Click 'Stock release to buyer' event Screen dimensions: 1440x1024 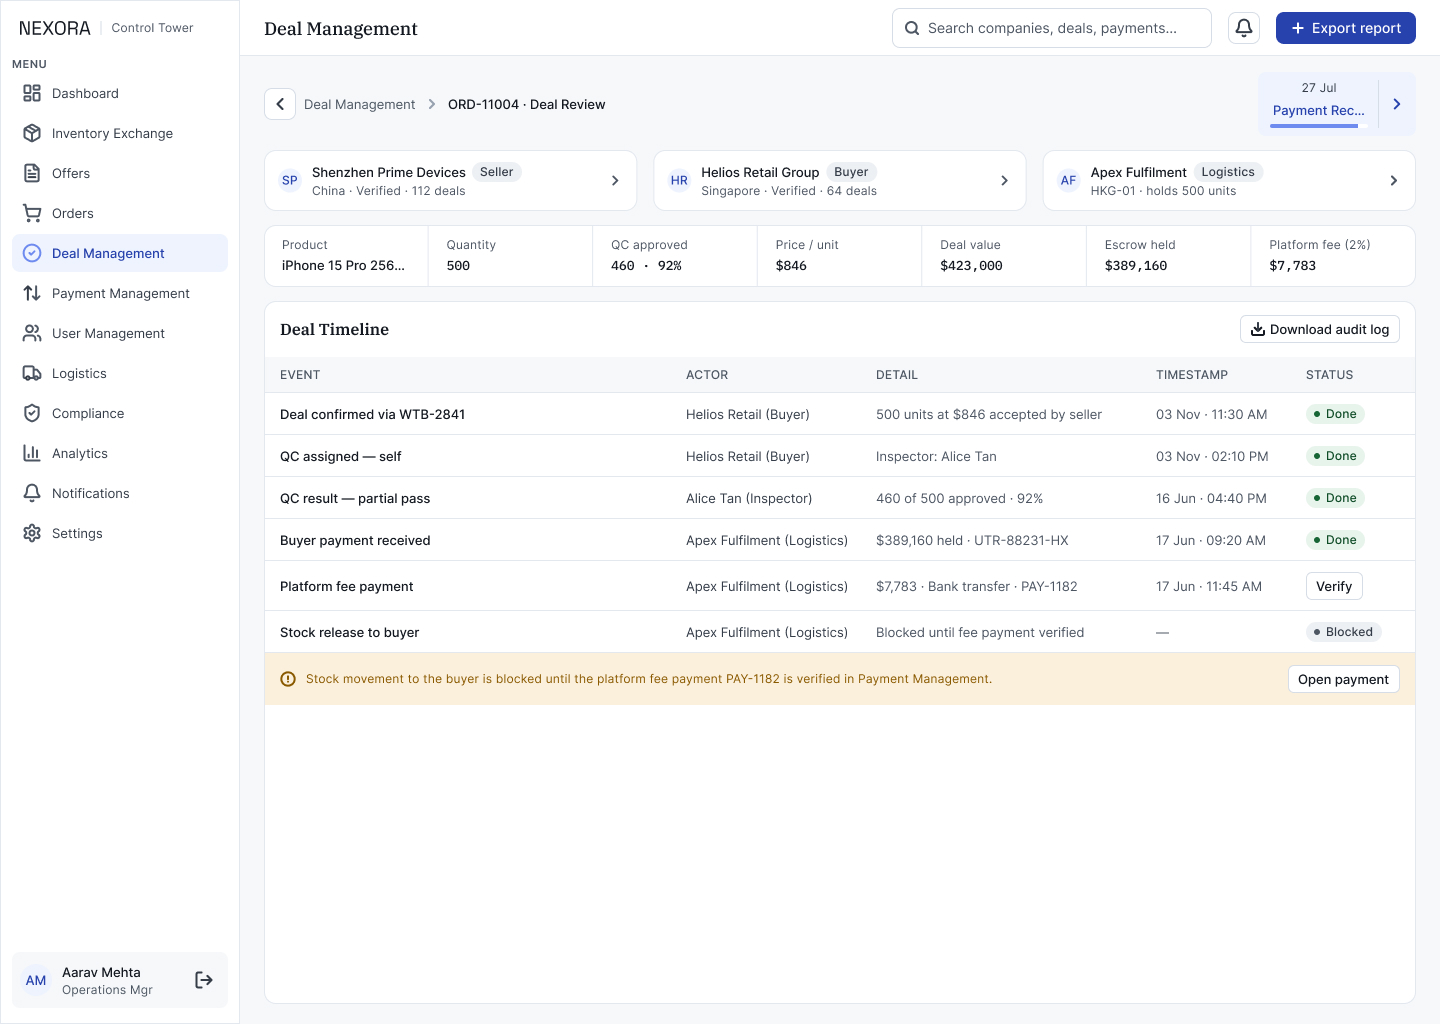coord(350,632)
